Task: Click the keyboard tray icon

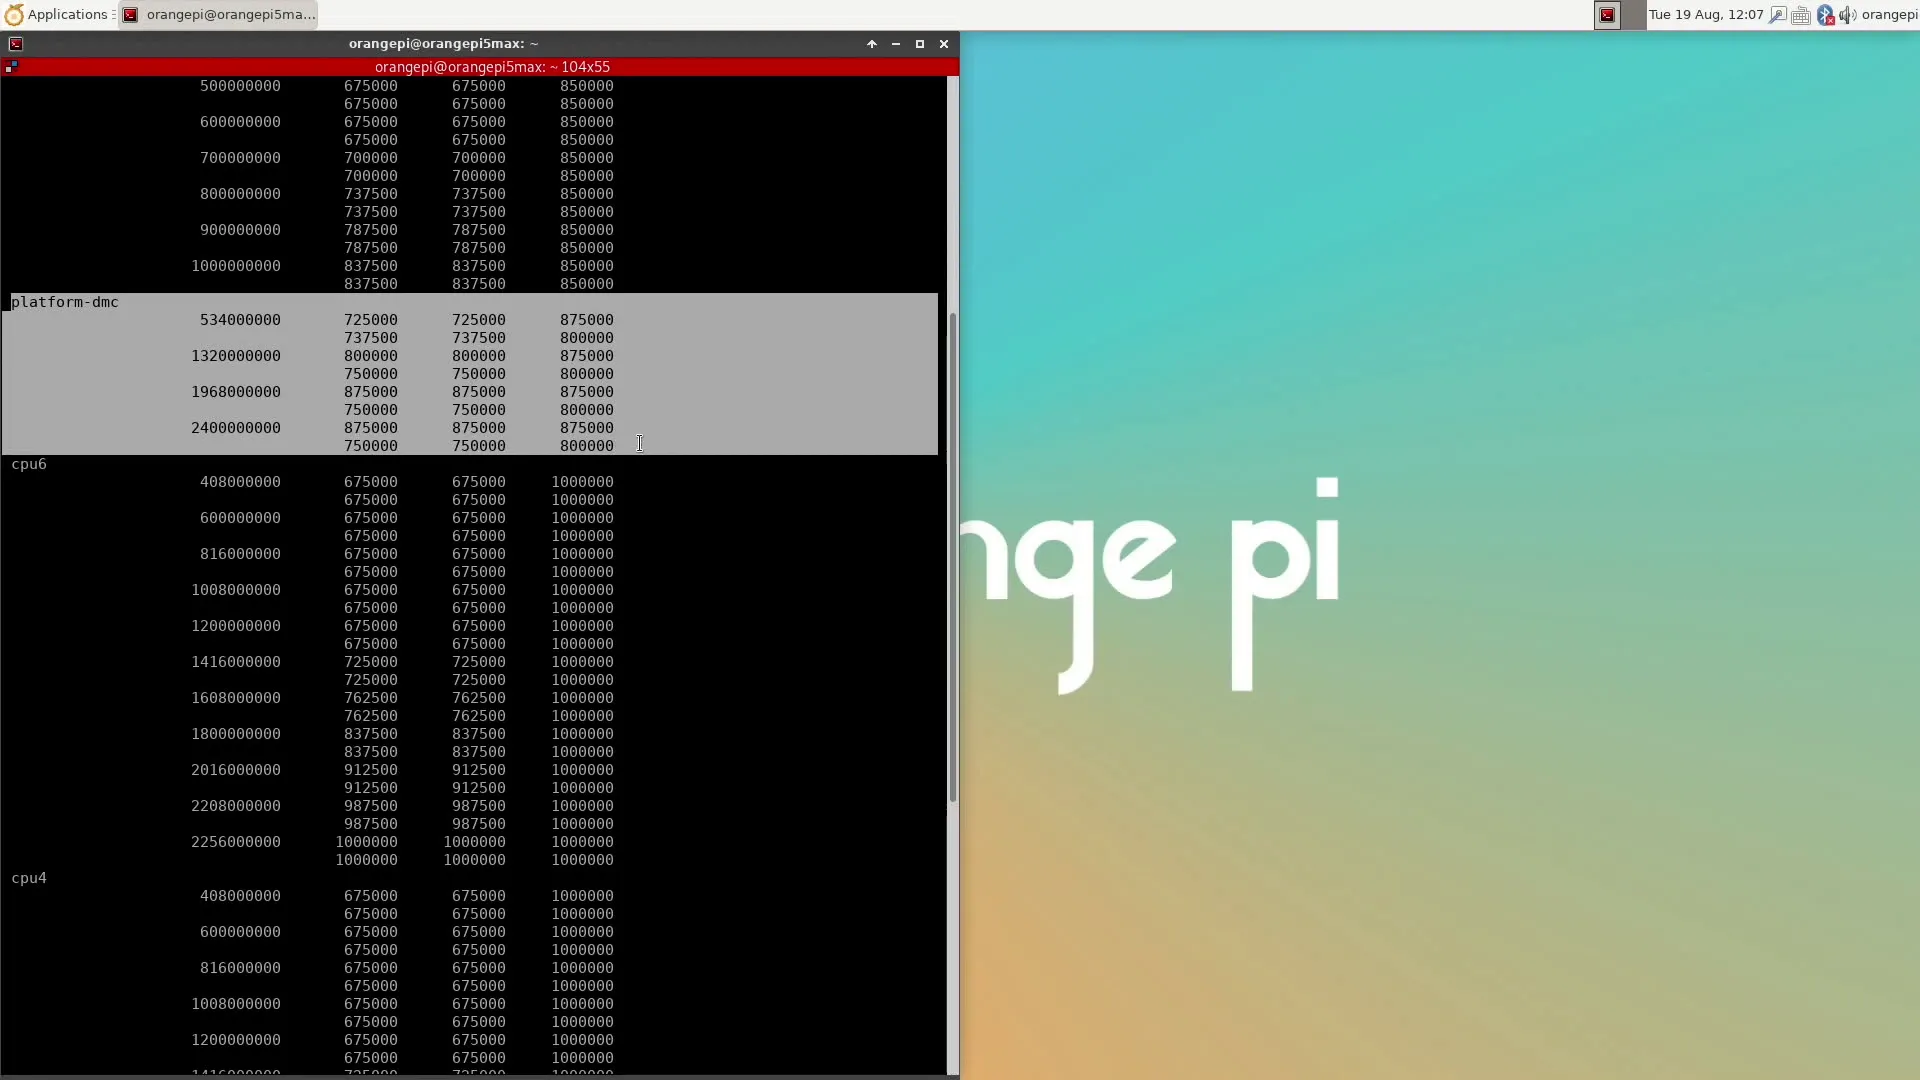Action: [1801, 15]
